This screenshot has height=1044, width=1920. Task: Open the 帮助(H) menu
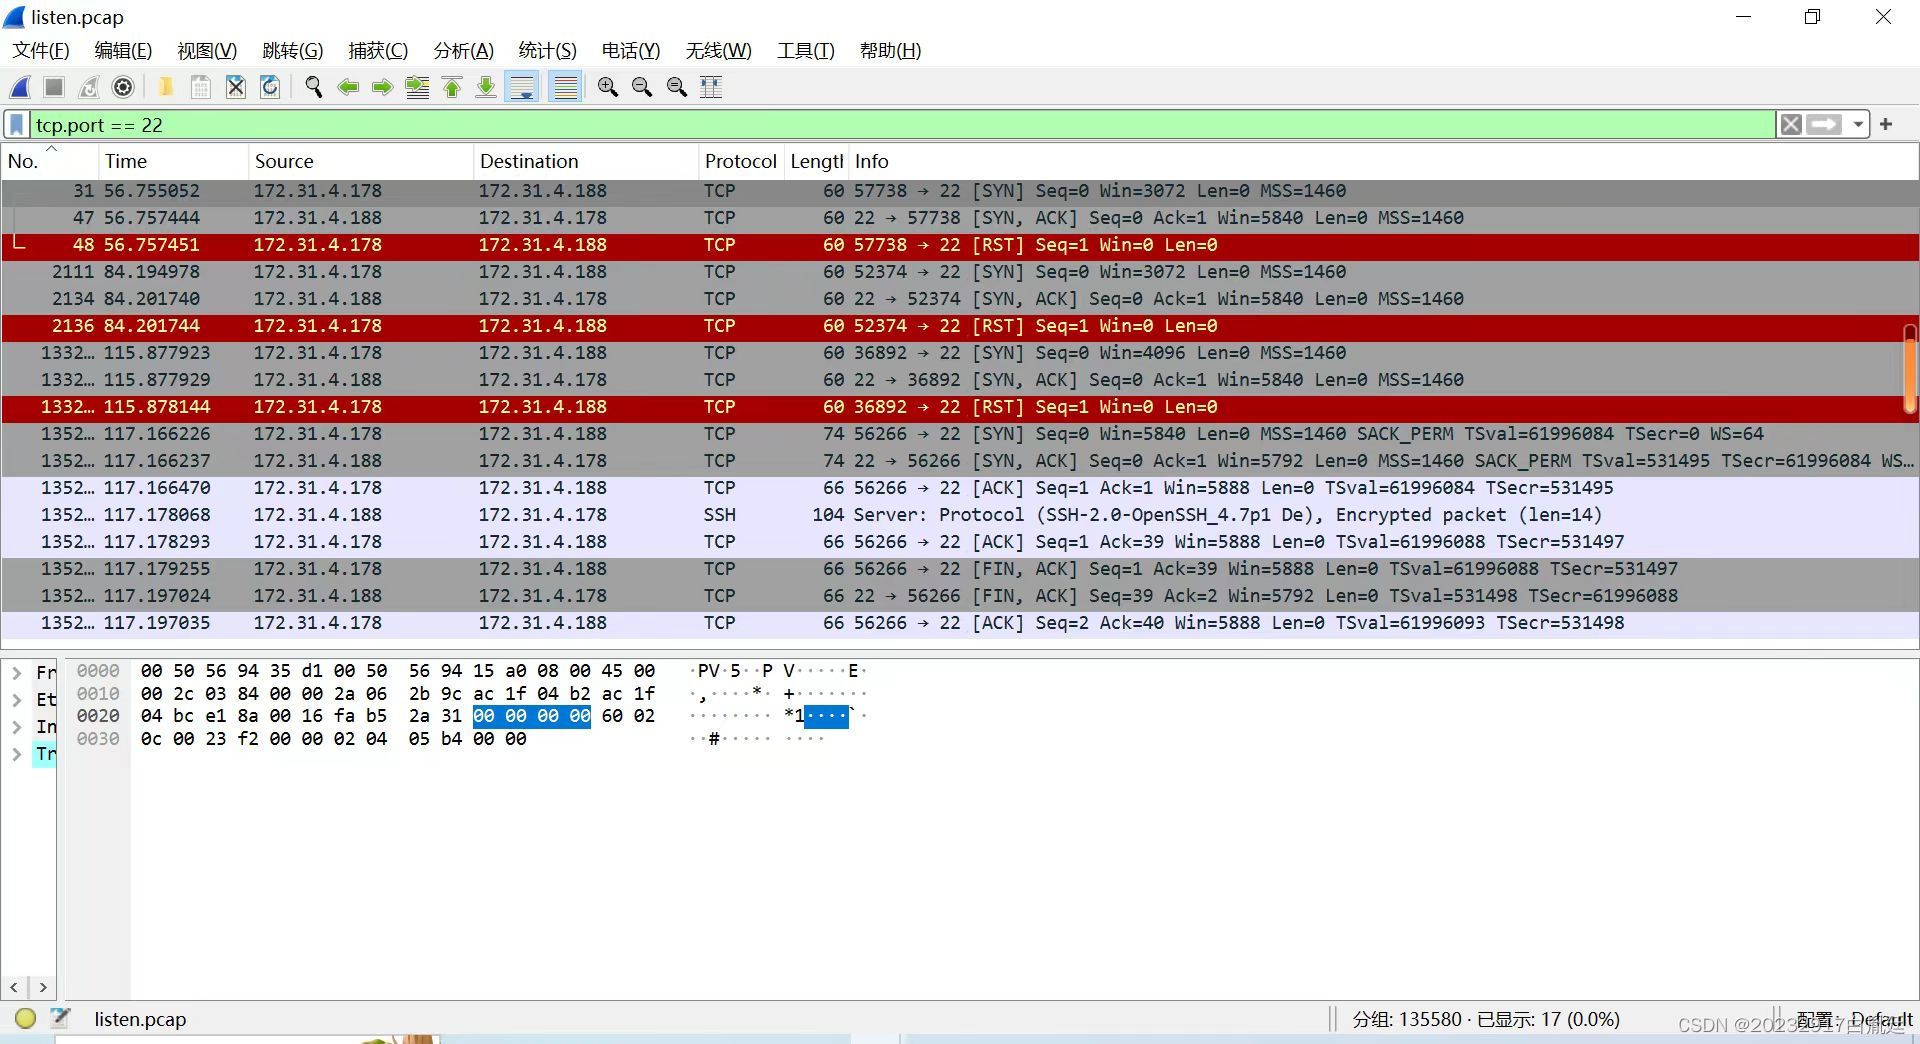tap(890, 50)
